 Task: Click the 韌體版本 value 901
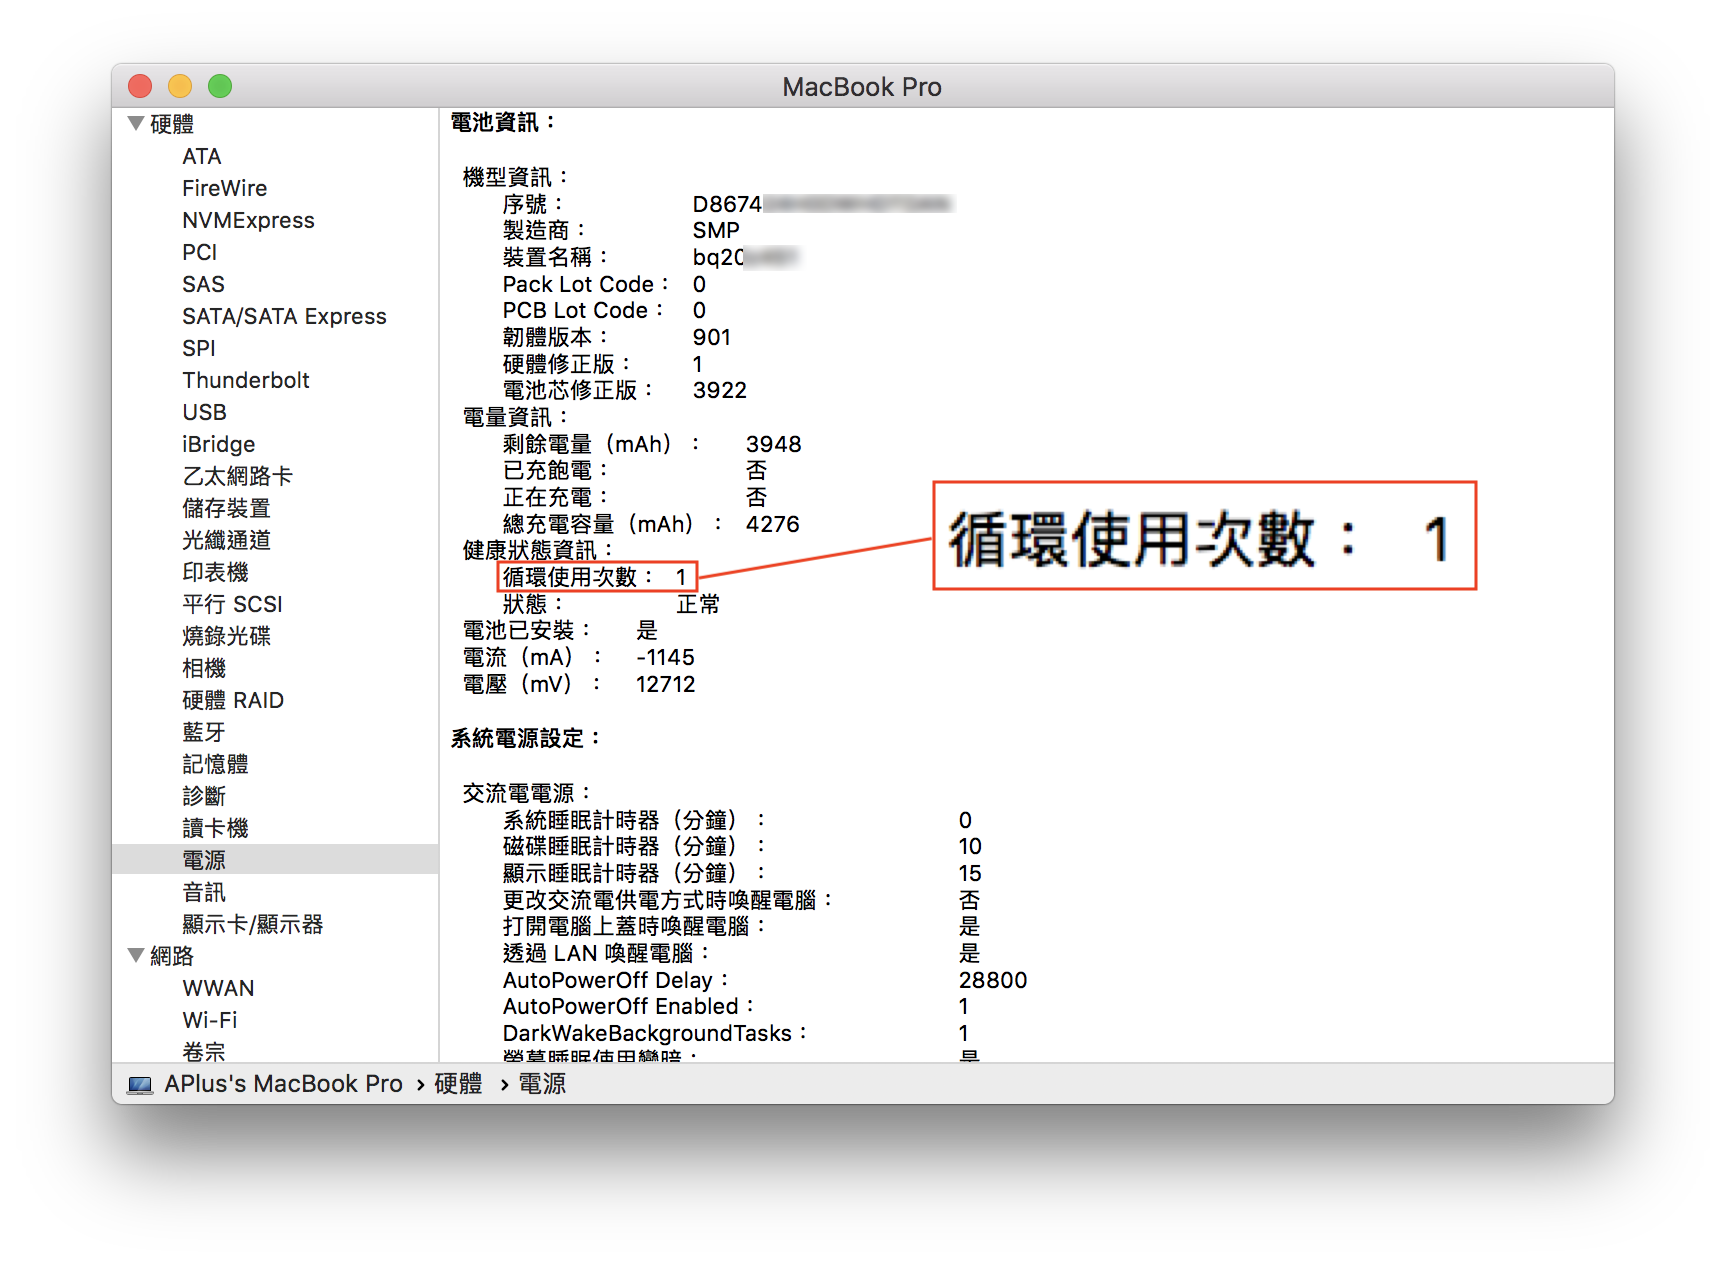point(712,337)
